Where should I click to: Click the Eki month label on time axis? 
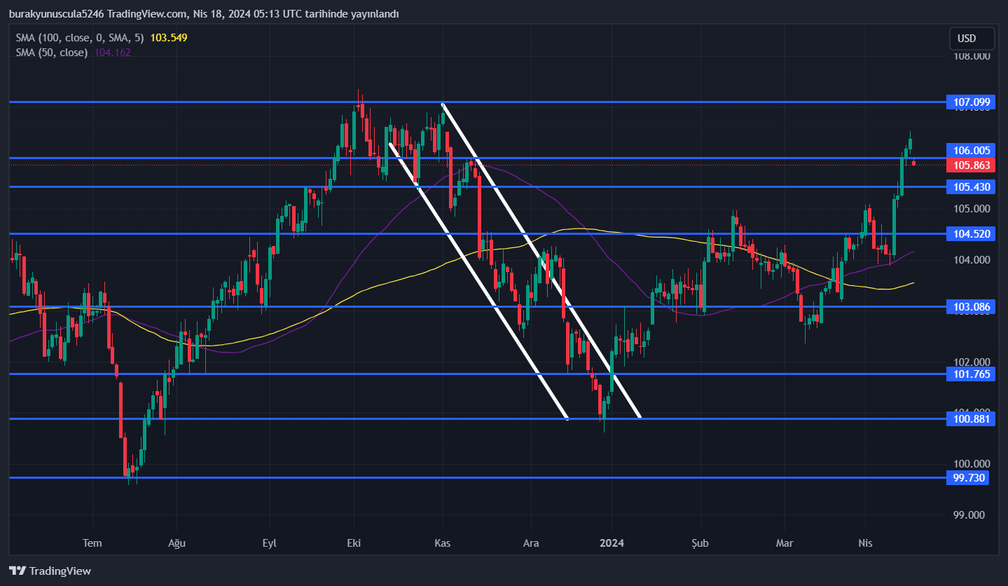tap(353, 543)
